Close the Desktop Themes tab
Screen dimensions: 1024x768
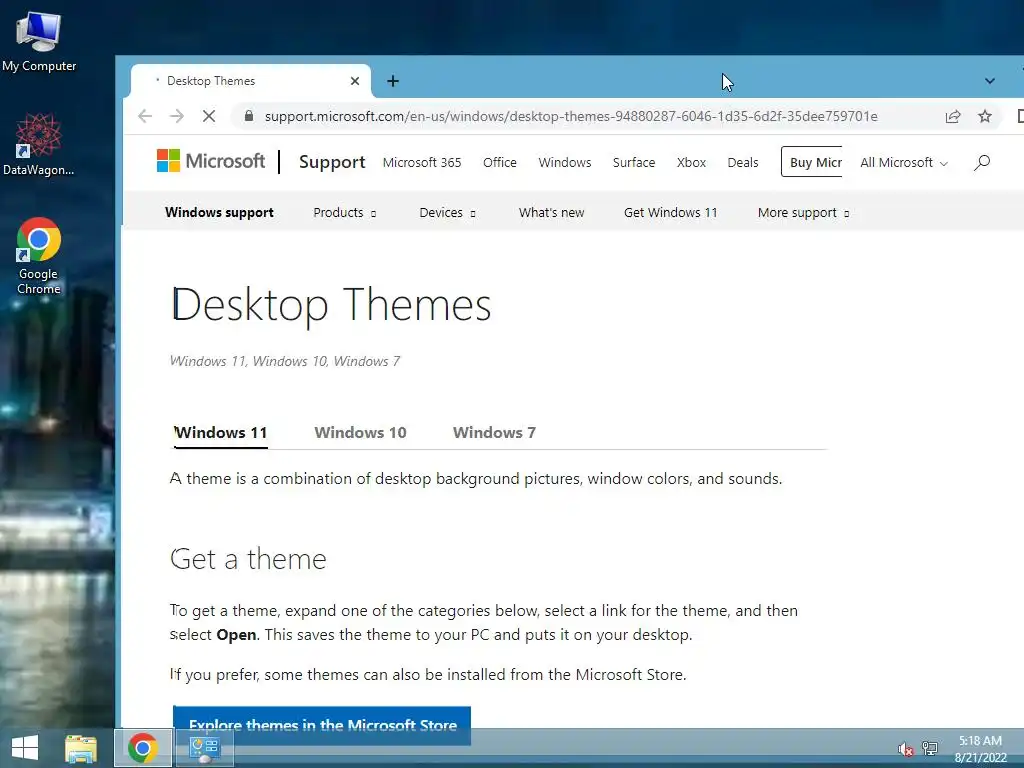355,81
